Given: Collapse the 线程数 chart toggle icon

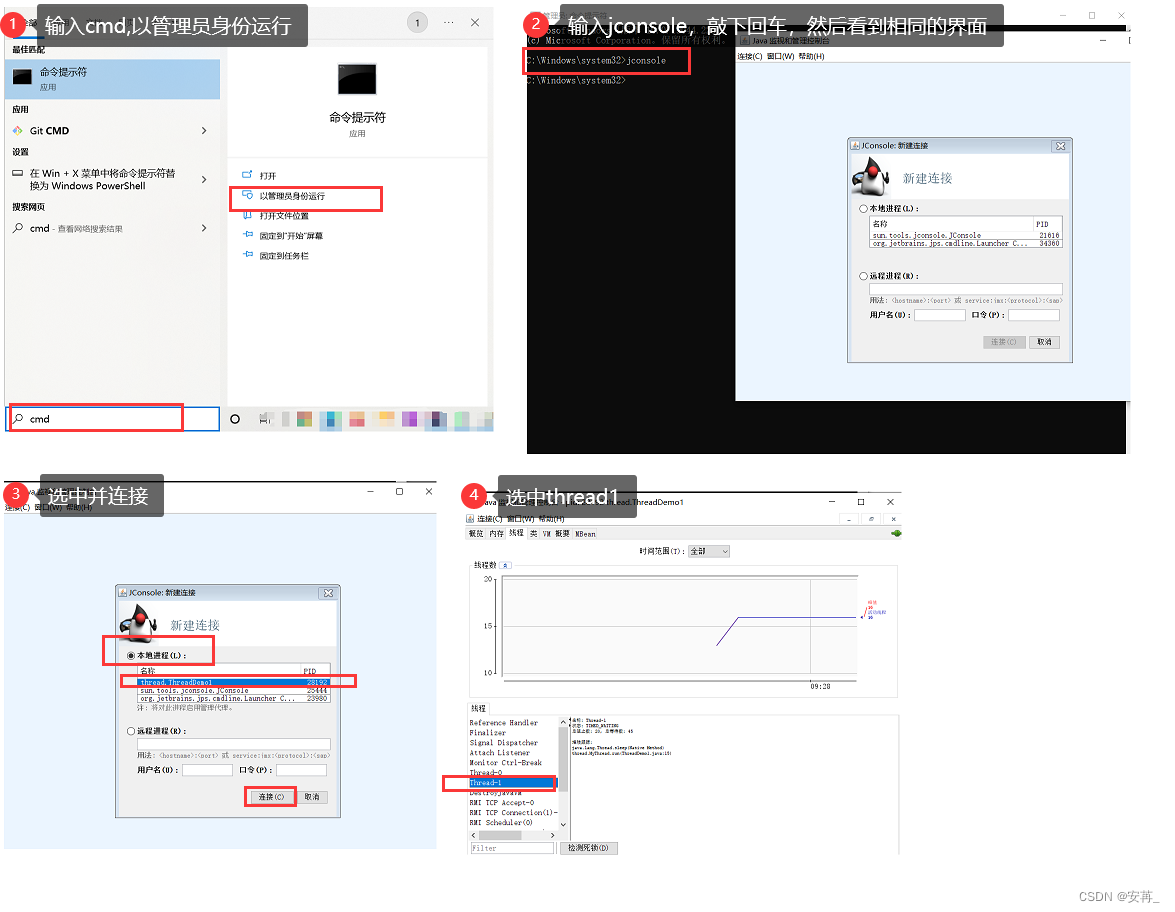Looking at the screenshot, I should pos(505,565).
